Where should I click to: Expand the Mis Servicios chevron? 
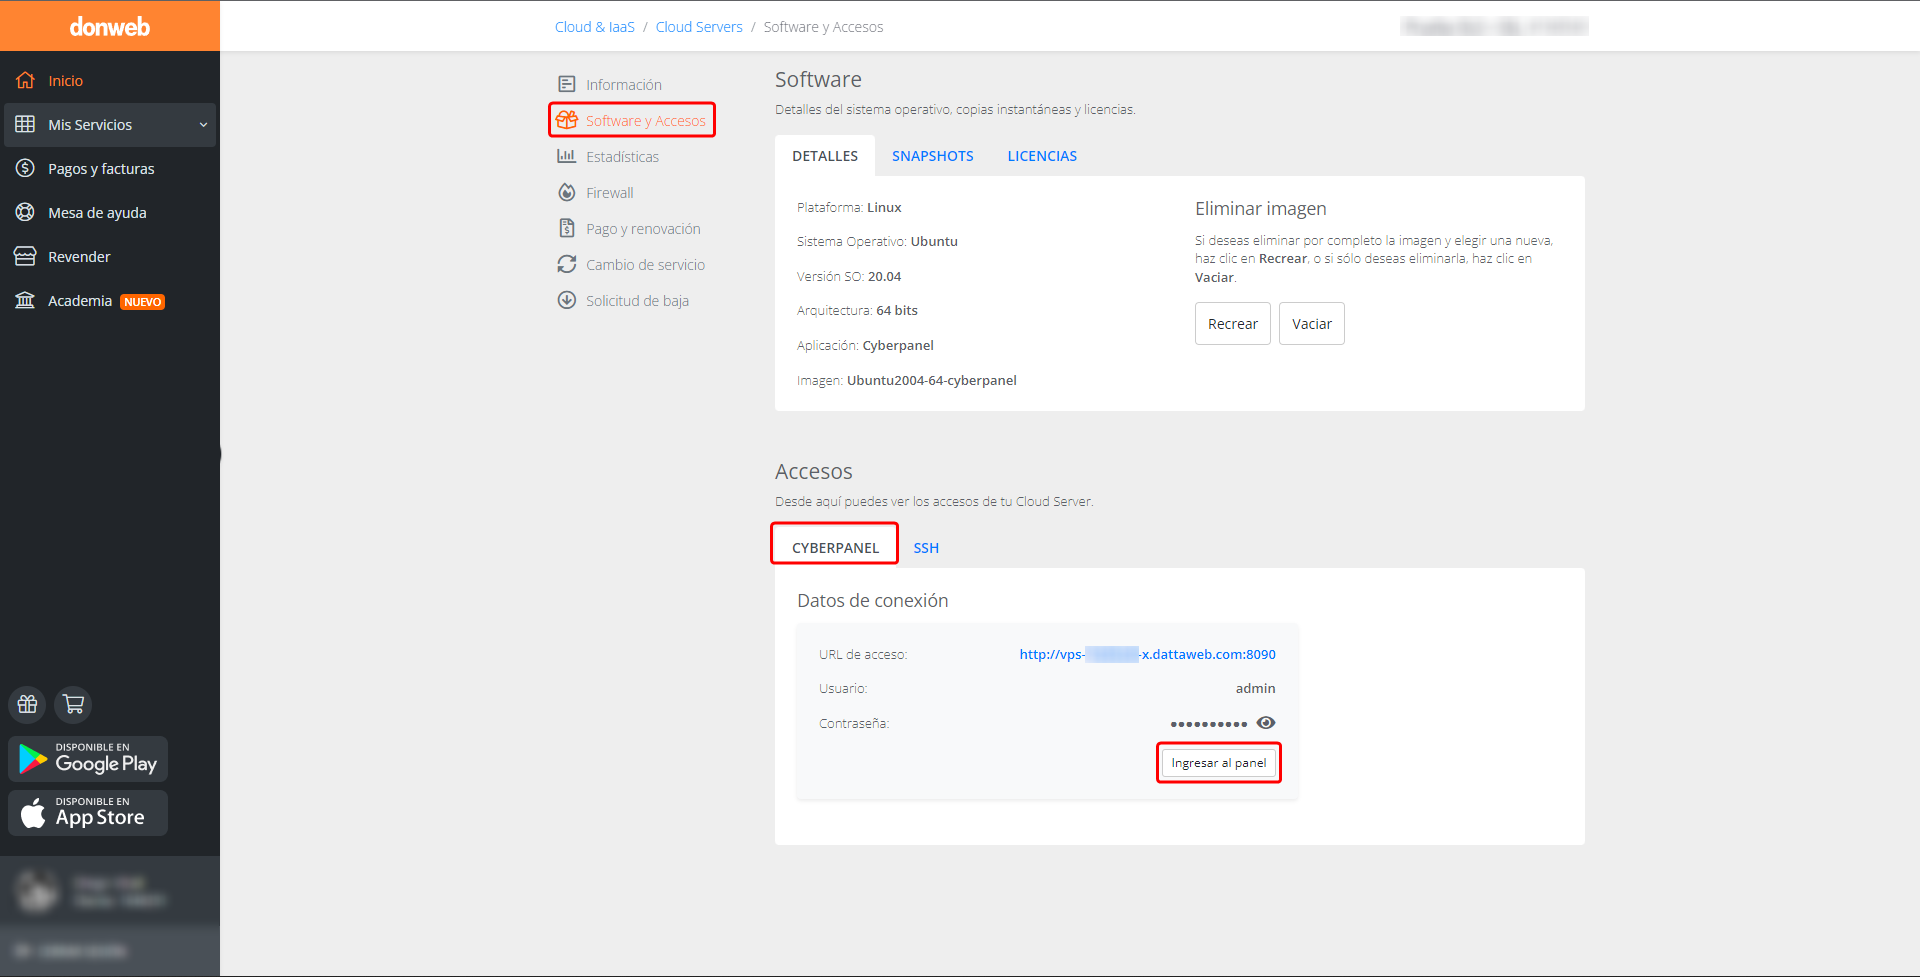[203, 125]
